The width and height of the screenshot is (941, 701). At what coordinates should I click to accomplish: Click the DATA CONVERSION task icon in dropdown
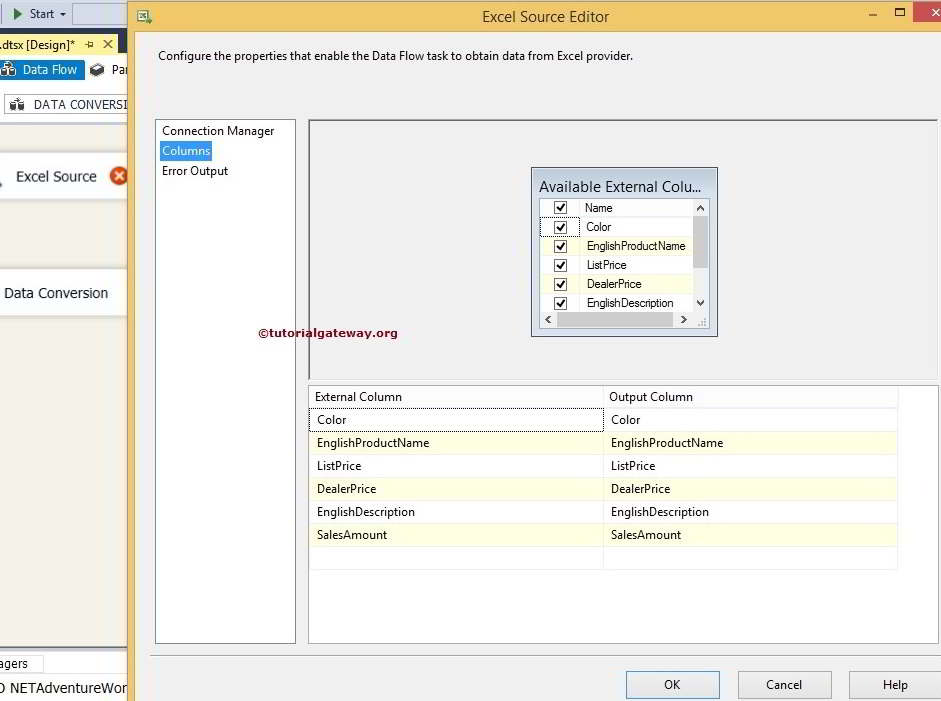(x=17, y=104)
